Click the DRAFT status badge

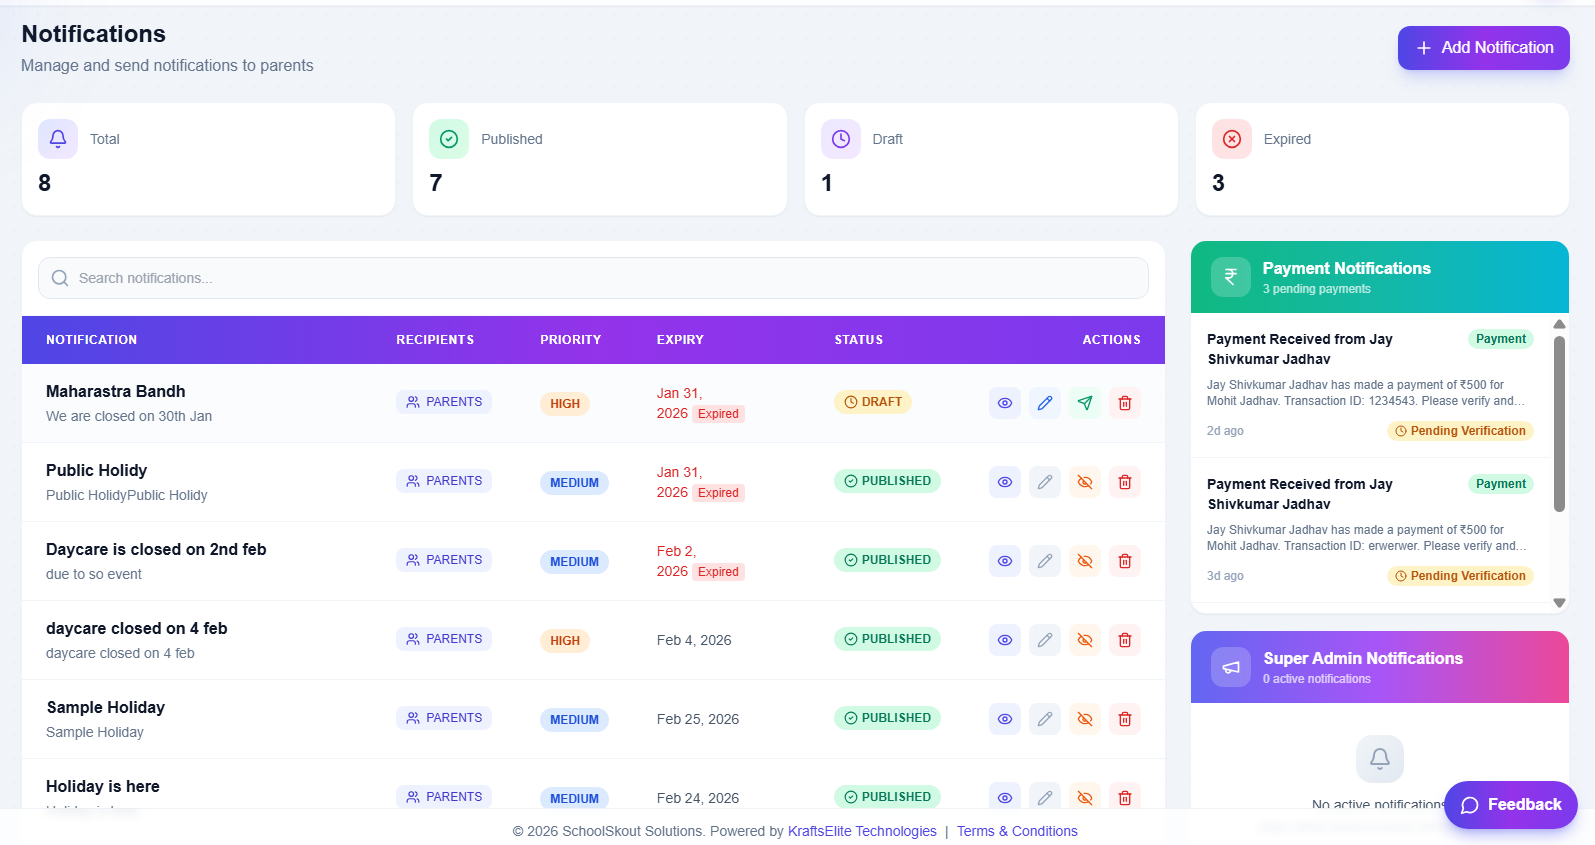point(873,402)
